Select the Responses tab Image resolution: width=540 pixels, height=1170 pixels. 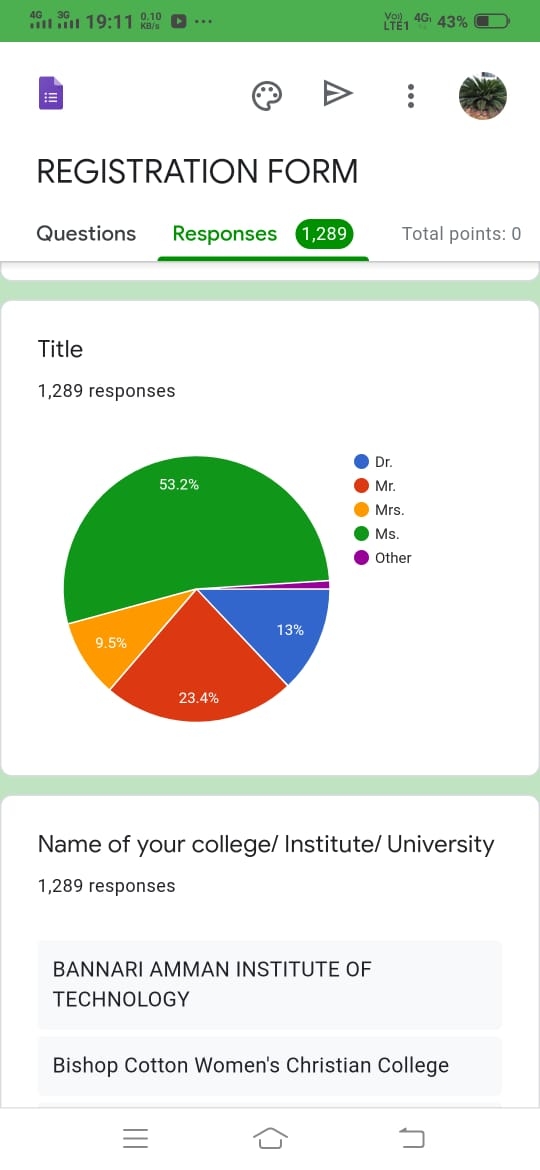[x=225, y=234]
